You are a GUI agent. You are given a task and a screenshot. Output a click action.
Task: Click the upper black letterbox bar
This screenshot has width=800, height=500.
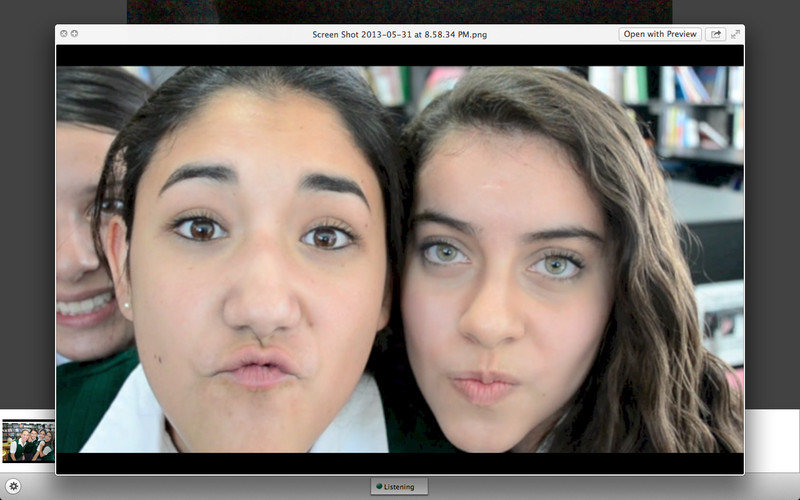pos(399,56)
